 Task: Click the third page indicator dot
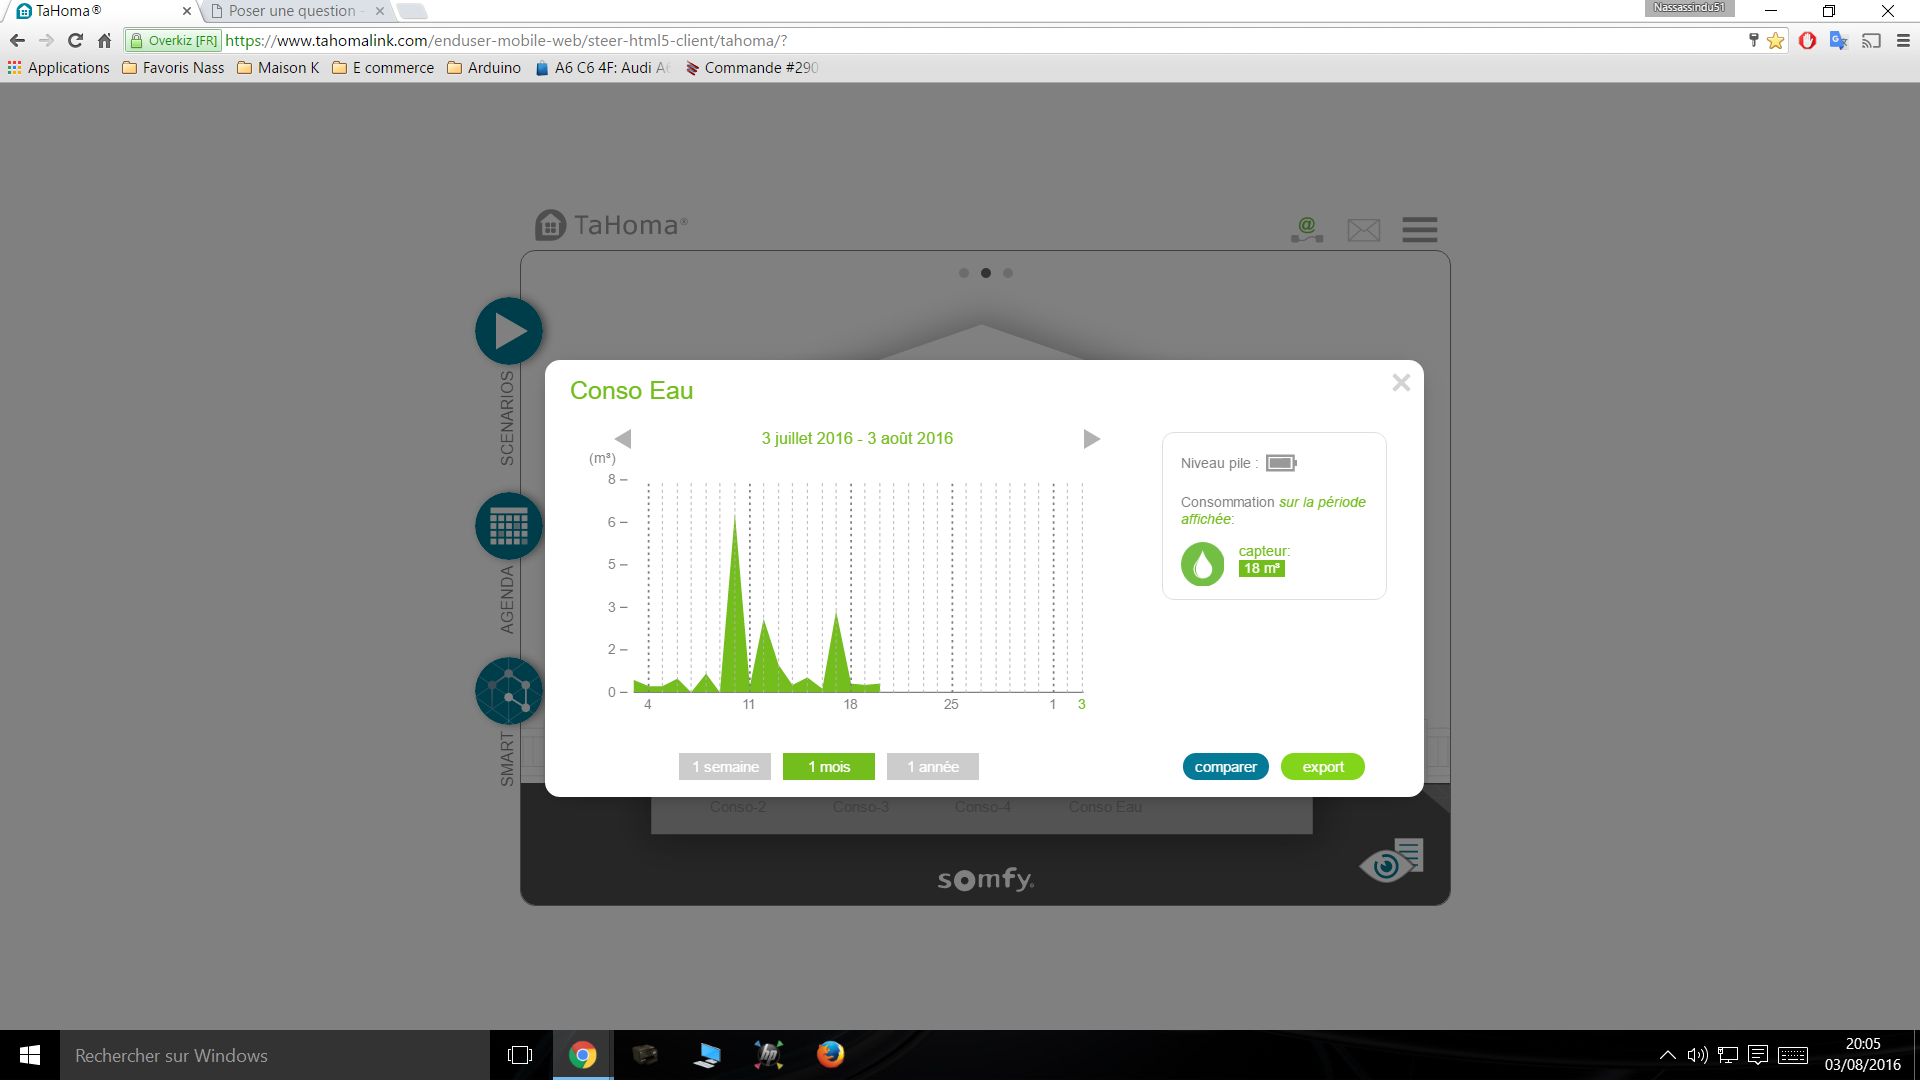click(x=1008, y=273)
